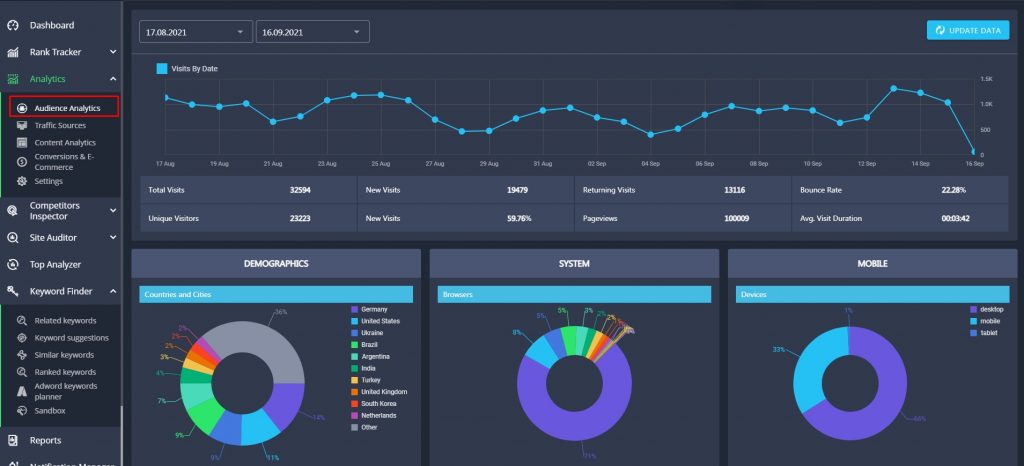Click the 13 Sep peak data point
The image size is (1024, 466).
(x=893, y=88)
